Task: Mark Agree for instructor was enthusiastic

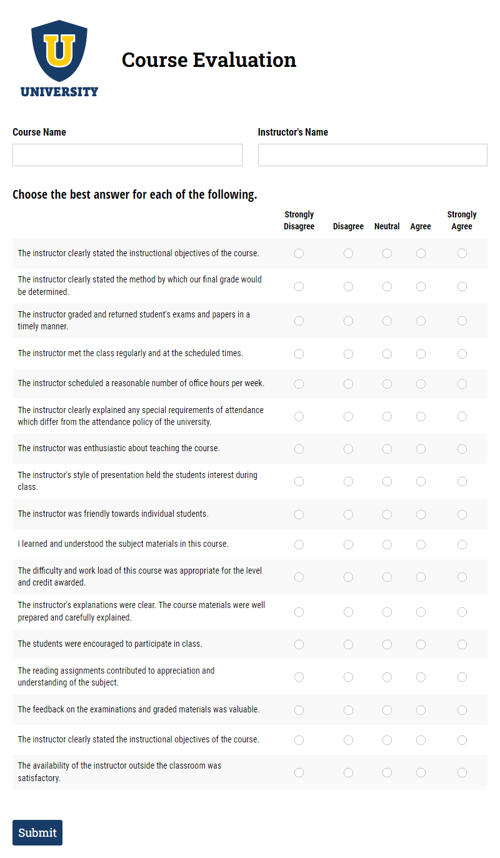Action: pos(421,449)
